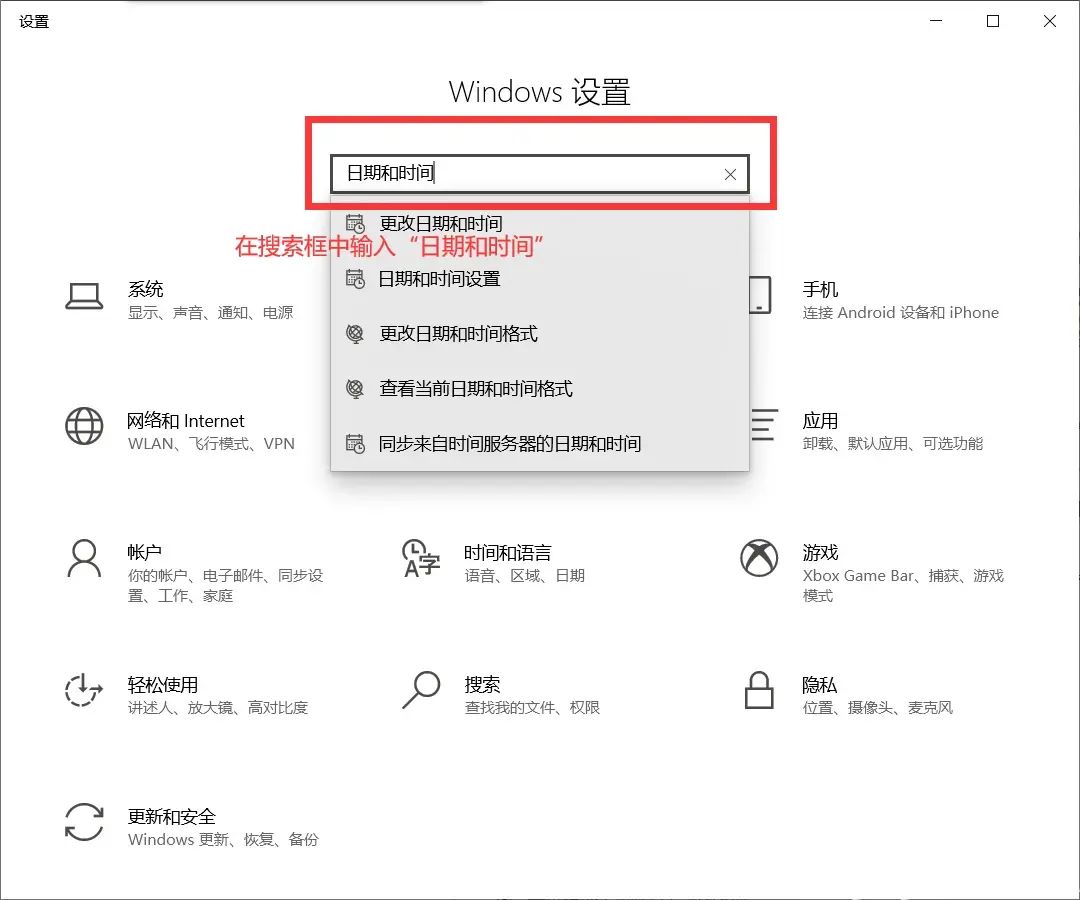Click the Accounts person icon
The height and width of the screenshot is (900, 1080).
84,558
